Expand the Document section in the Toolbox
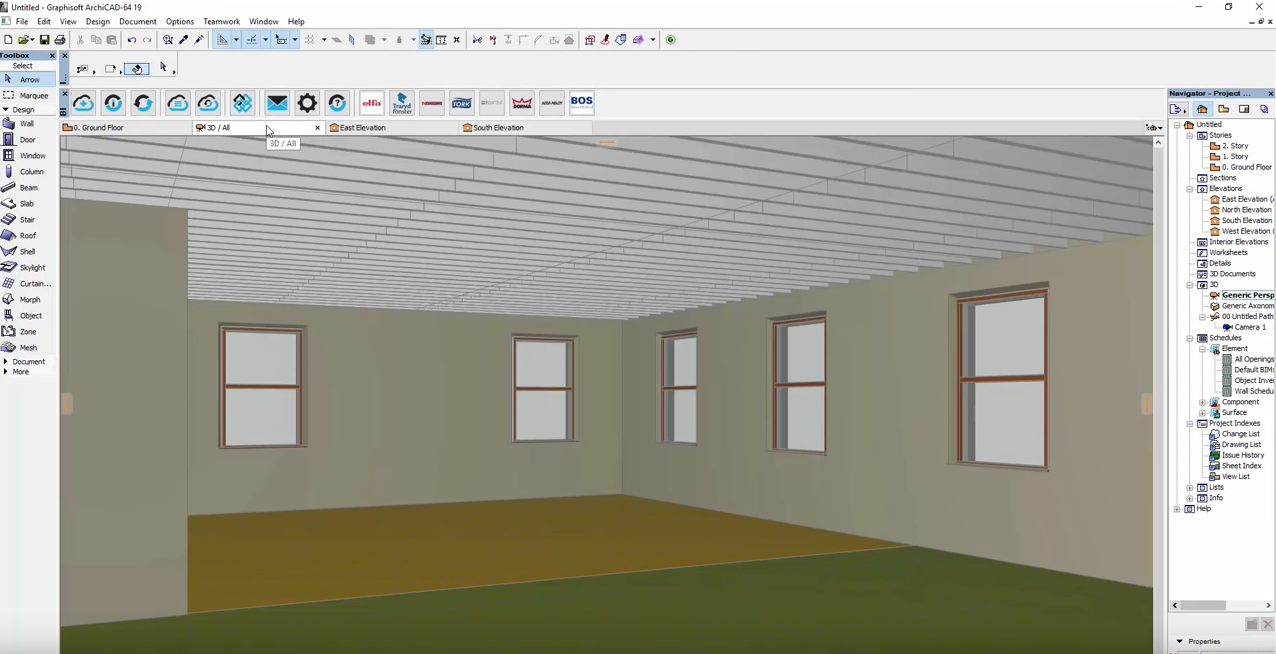Screen dimensions: 1276x654 pyautogui.click(x=7, y=361)
